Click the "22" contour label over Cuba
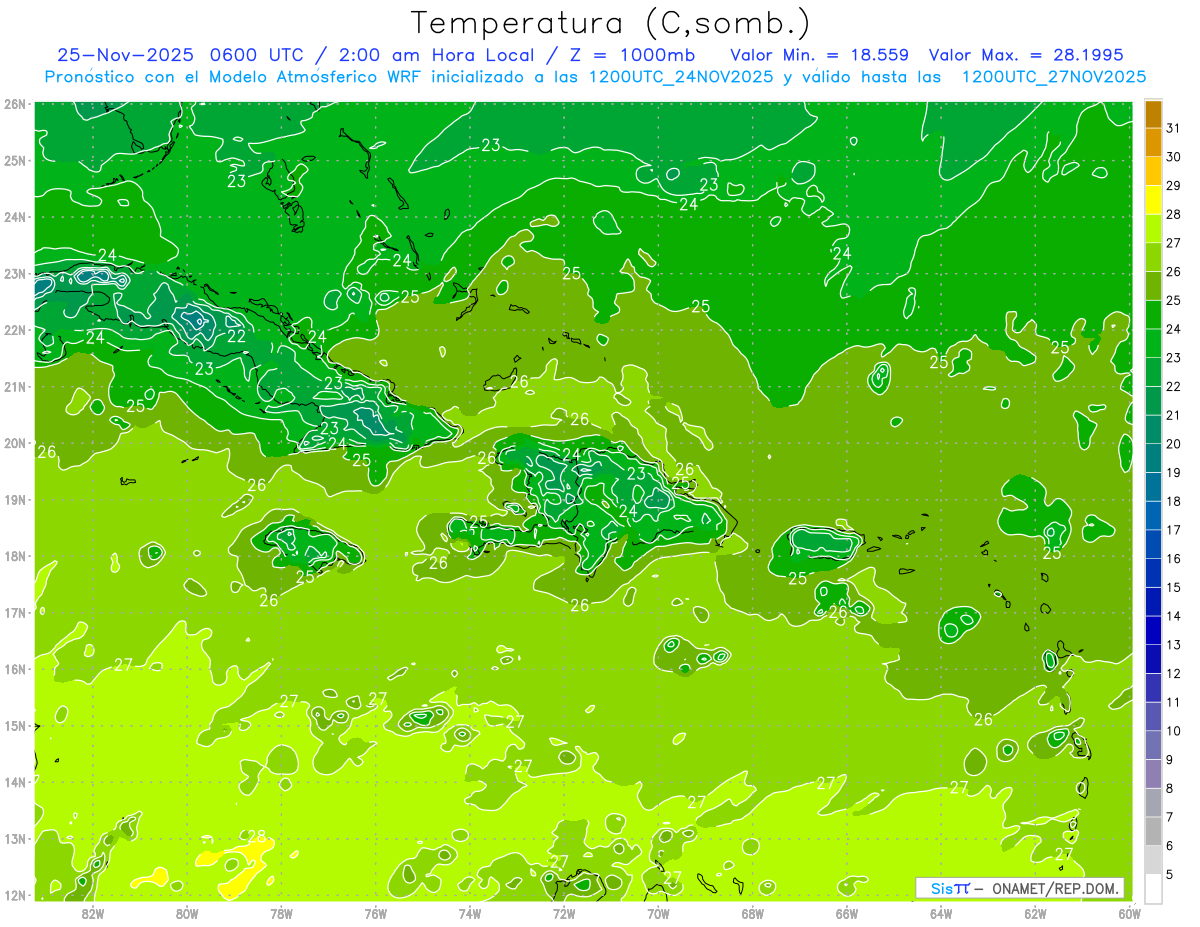Screen dimensions: 1200x927 (236, 336)
